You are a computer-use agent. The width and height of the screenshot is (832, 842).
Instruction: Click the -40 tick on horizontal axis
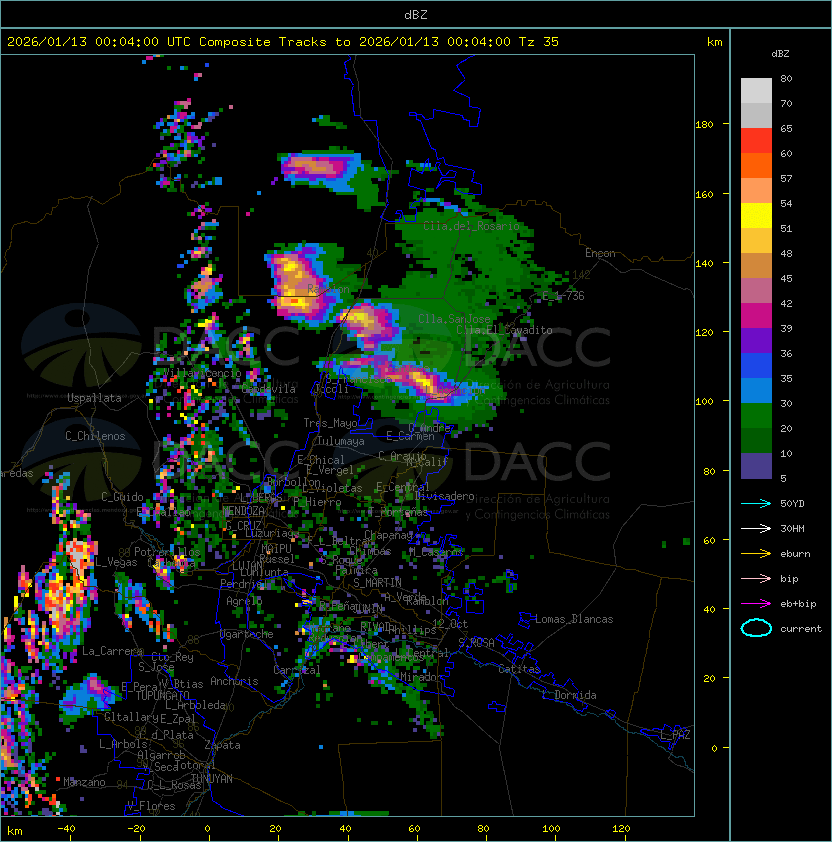(66, 829)
